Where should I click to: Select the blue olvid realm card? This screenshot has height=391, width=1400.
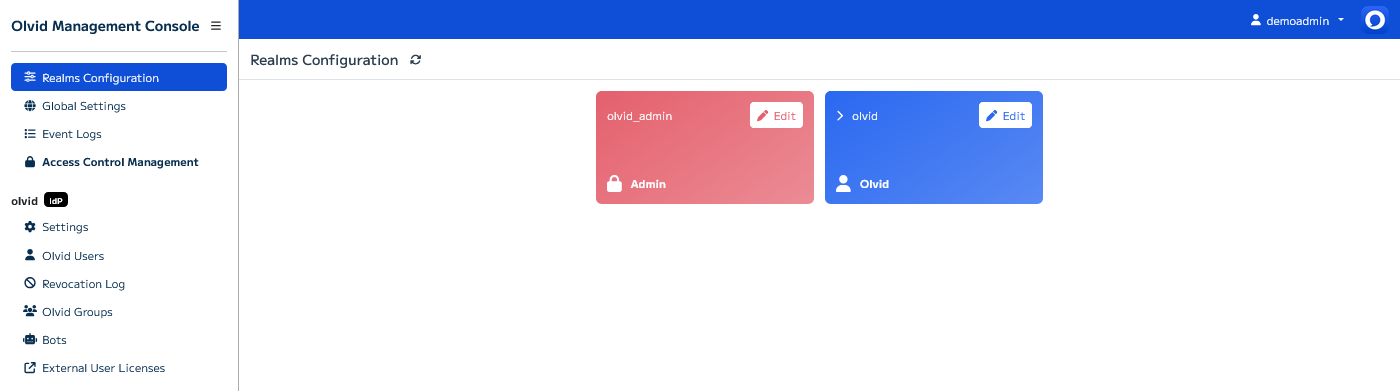[x=934, y=148]
